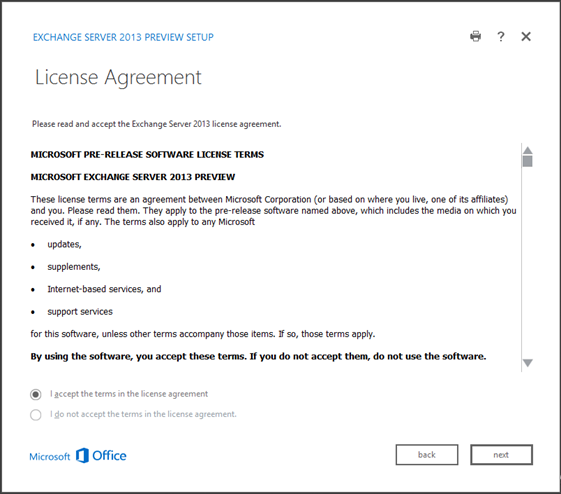Viewport: 561px width, 494px height.
Task: Click "I accept the terms" label text
Action: (129, 394)
